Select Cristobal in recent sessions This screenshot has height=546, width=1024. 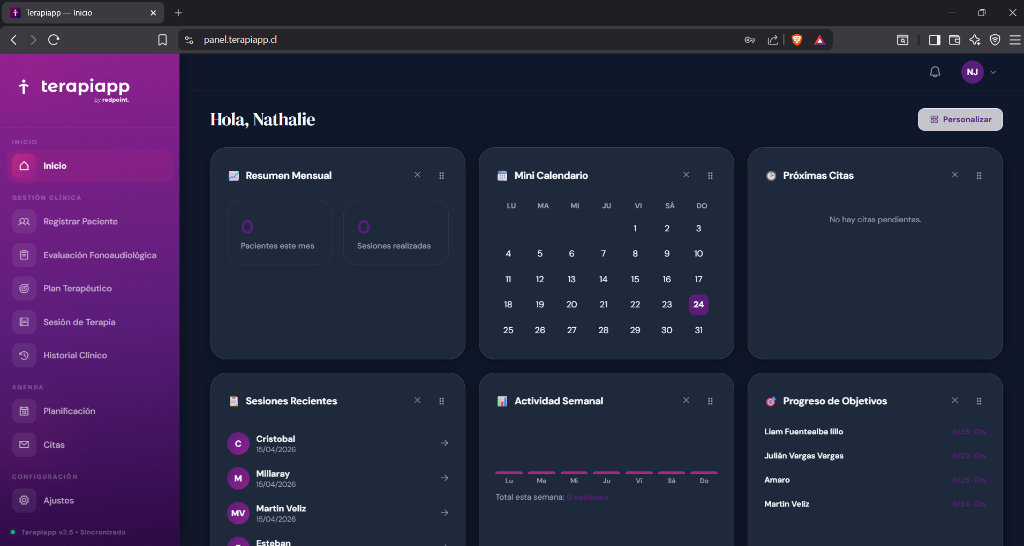click(x=338, y=443)
